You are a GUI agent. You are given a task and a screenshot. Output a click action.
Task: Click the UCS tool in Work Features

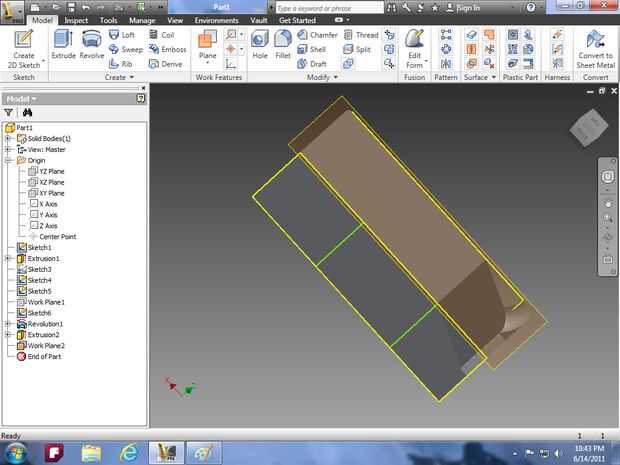231,64
